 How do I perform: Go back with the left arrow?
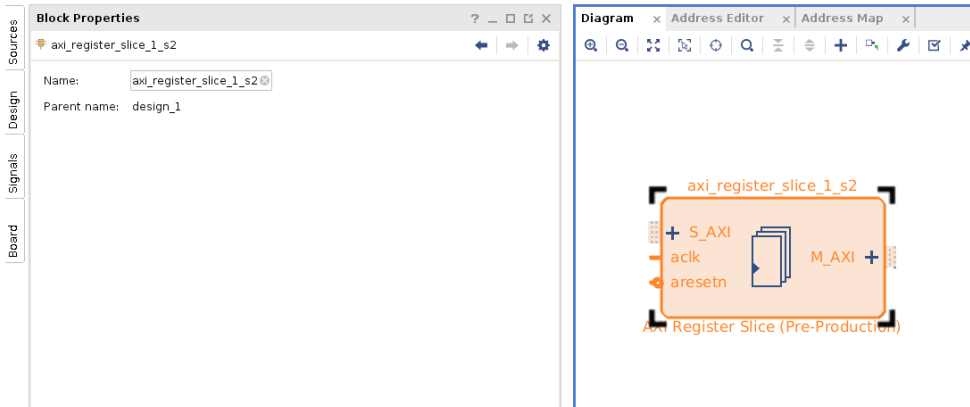click(x=481, y=45)
